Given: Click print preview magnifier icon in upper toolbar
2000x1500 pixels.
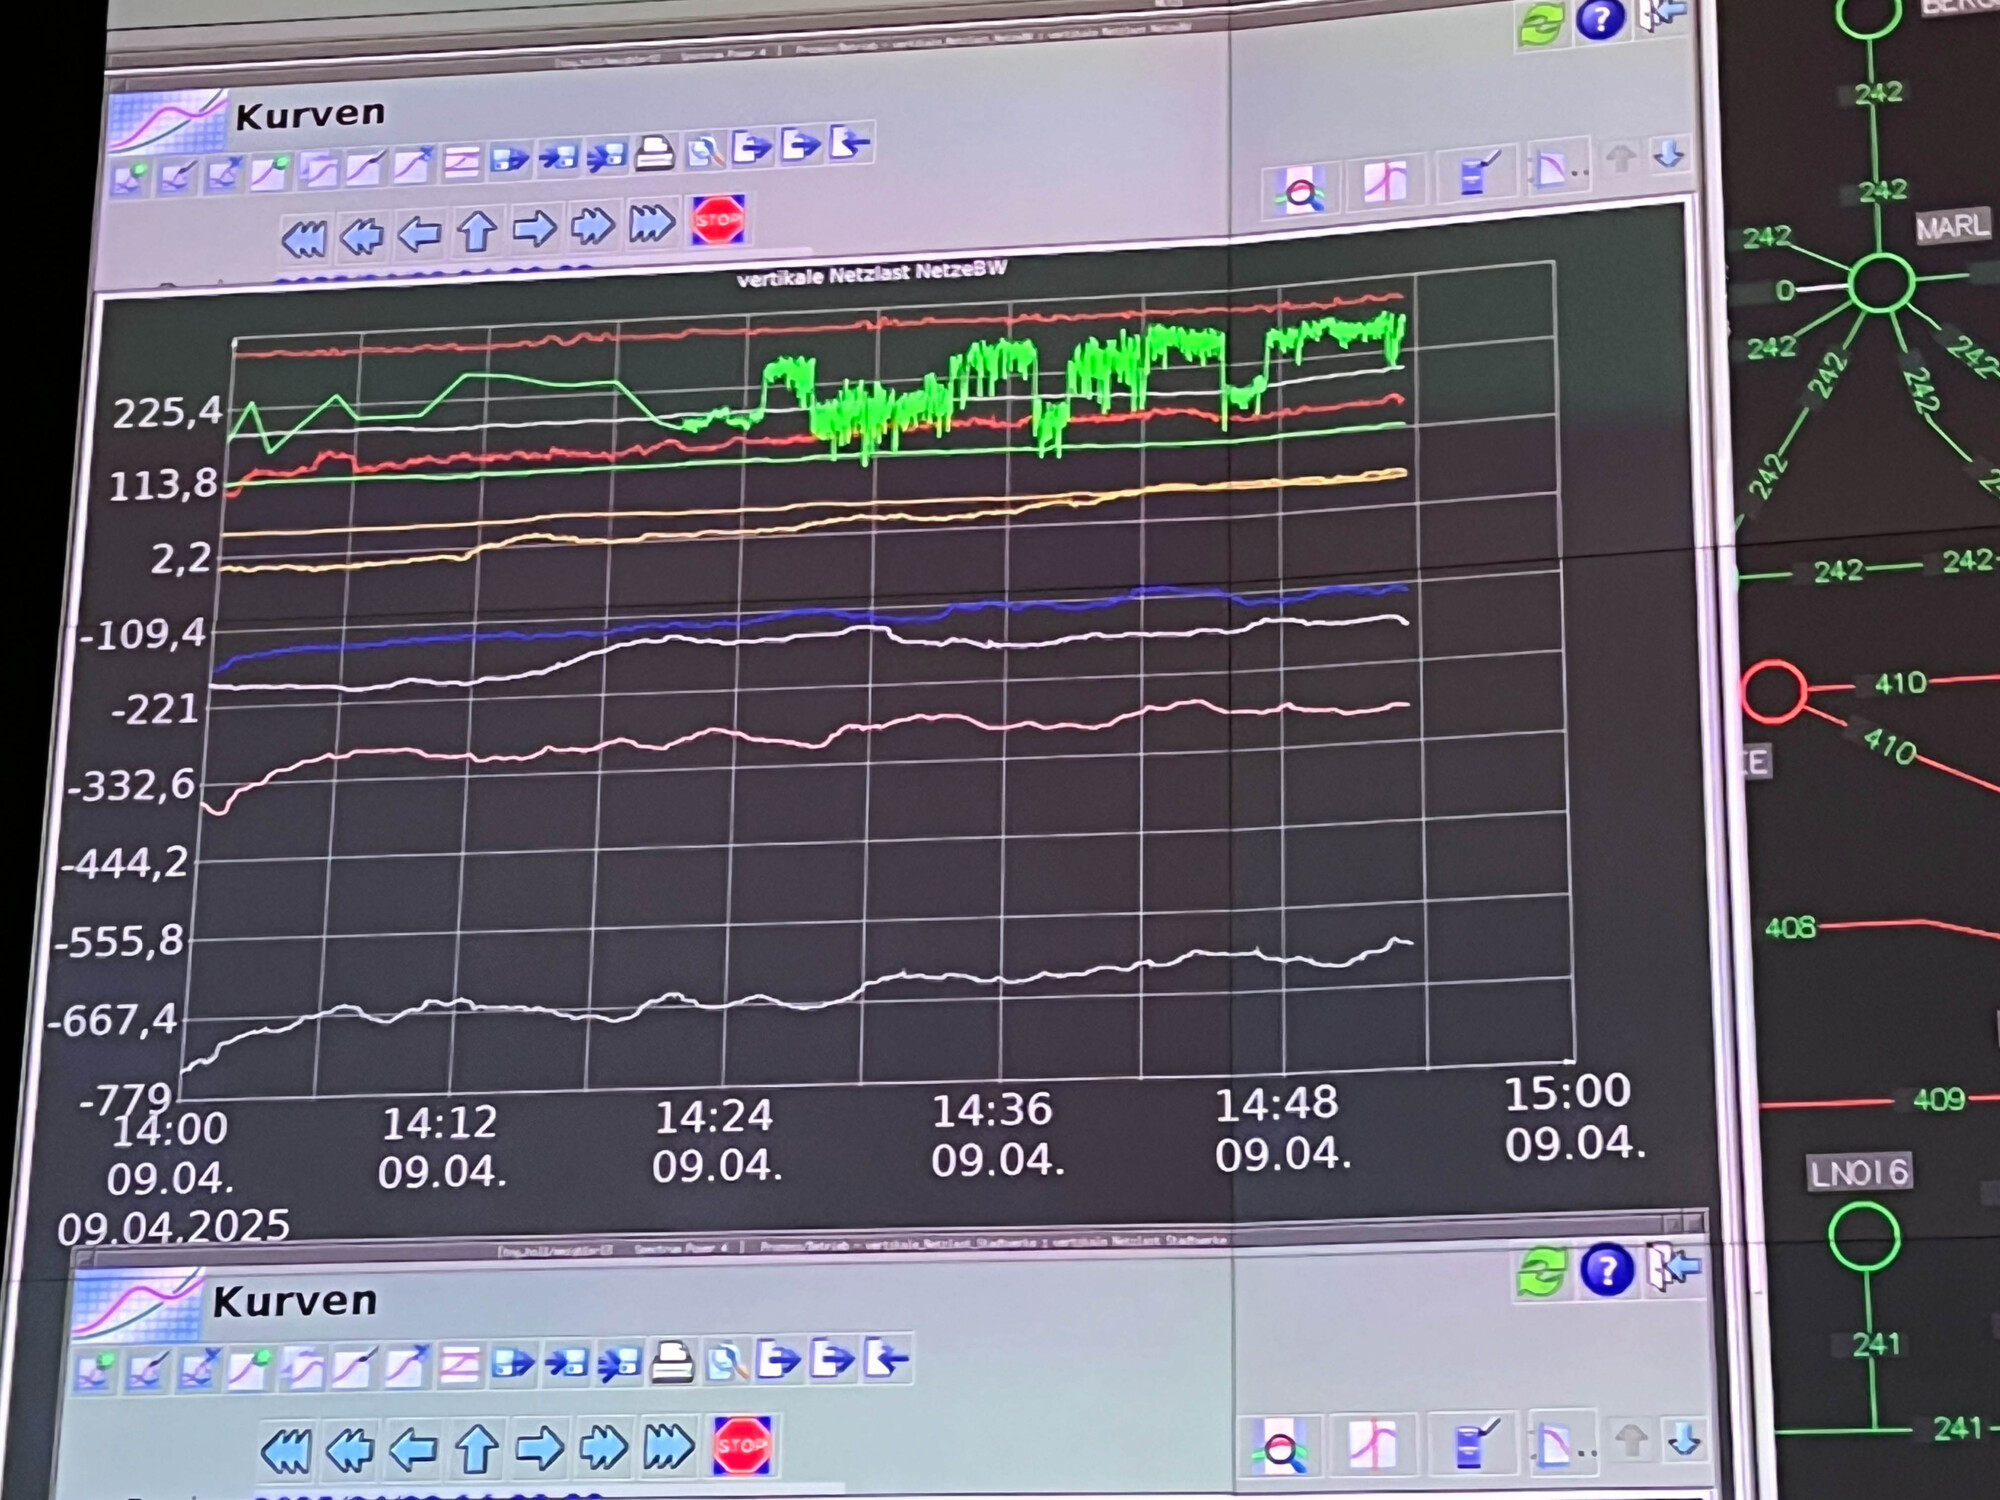Looking at the screenshot, I should [x=705, y=152].
